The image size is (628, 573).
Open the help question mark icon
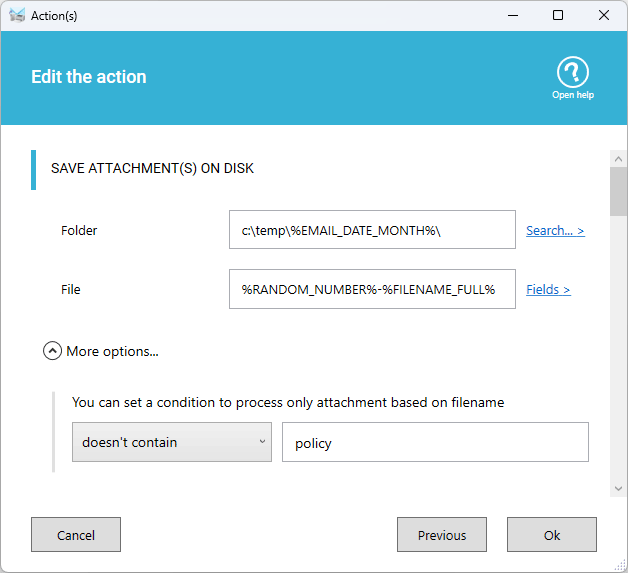click(572, 72)
